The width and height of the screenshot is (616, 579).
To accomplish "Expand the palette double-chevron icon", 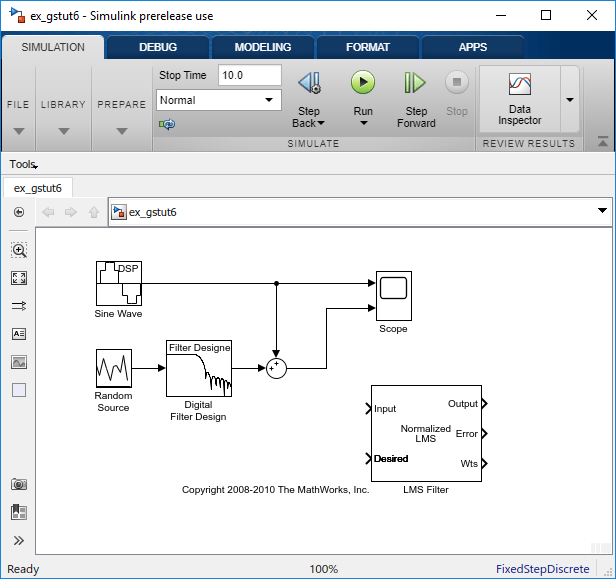I will tap(19, 541).
